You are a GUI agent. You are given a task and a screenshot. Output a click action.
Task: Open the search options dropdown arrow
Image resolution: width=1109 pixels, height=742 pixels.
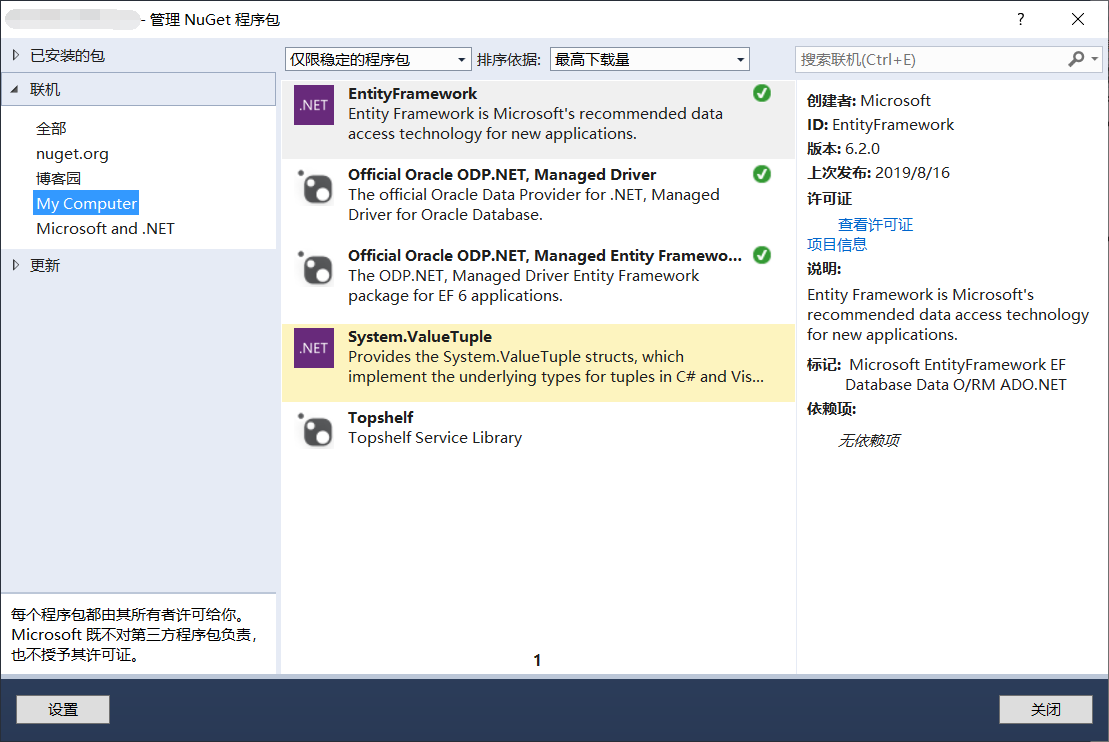1094,59
